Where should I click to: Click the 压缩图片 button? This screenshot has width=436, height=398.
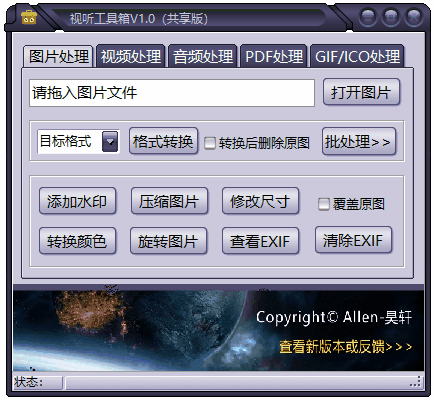169,201
